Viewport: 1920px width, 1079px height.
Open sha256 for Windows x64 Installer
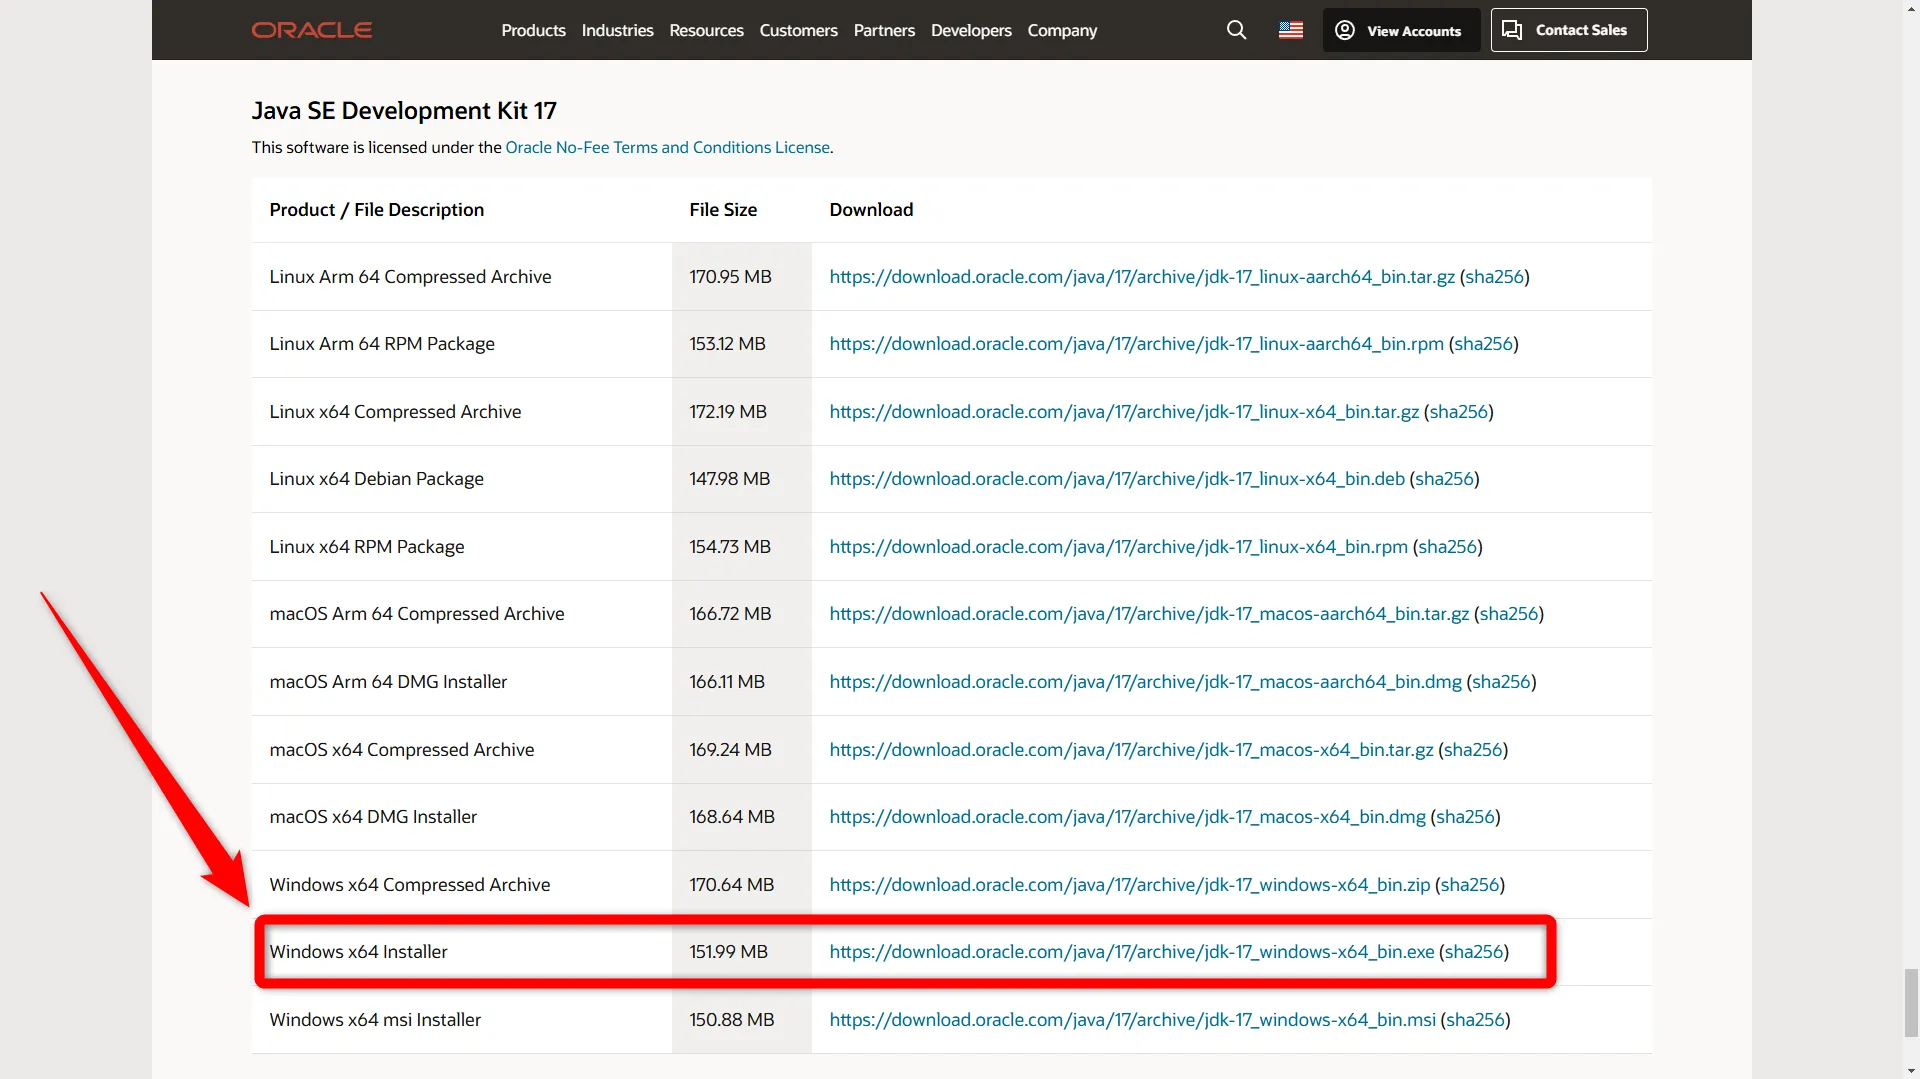pyautogui.click(x=1474, y=952)
